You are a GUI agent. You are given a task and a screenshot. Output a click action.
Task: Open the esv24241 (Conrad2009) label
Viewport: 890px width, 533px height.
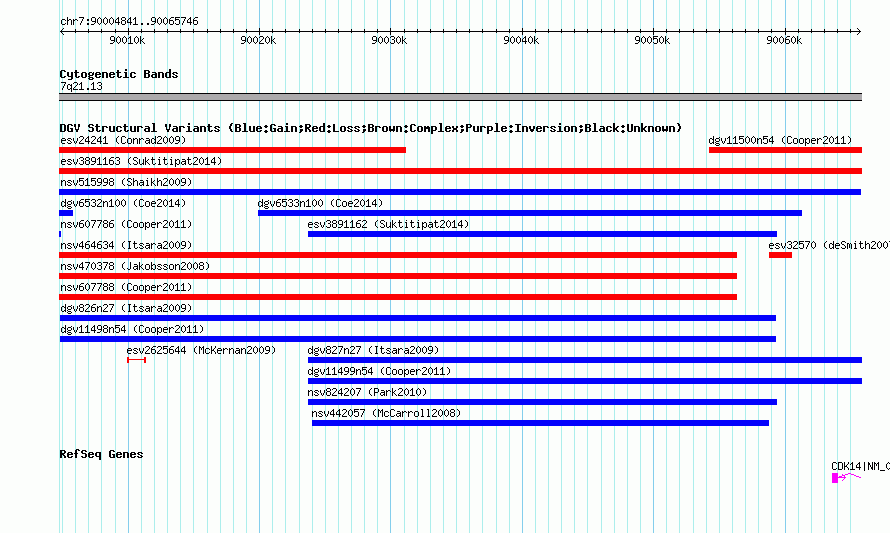123,140
